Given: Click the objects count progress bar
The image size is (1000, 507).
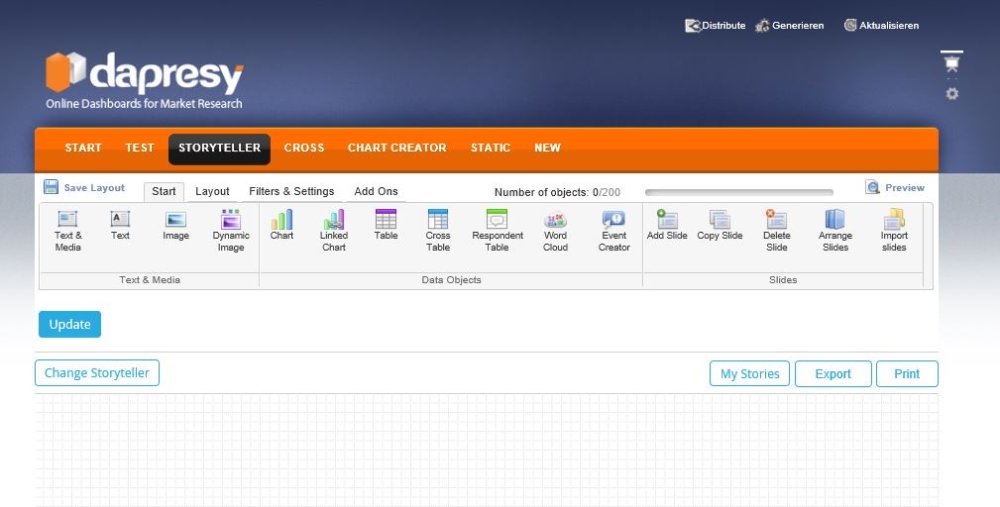Looking at the screenshot, I should tap(739, 192).
